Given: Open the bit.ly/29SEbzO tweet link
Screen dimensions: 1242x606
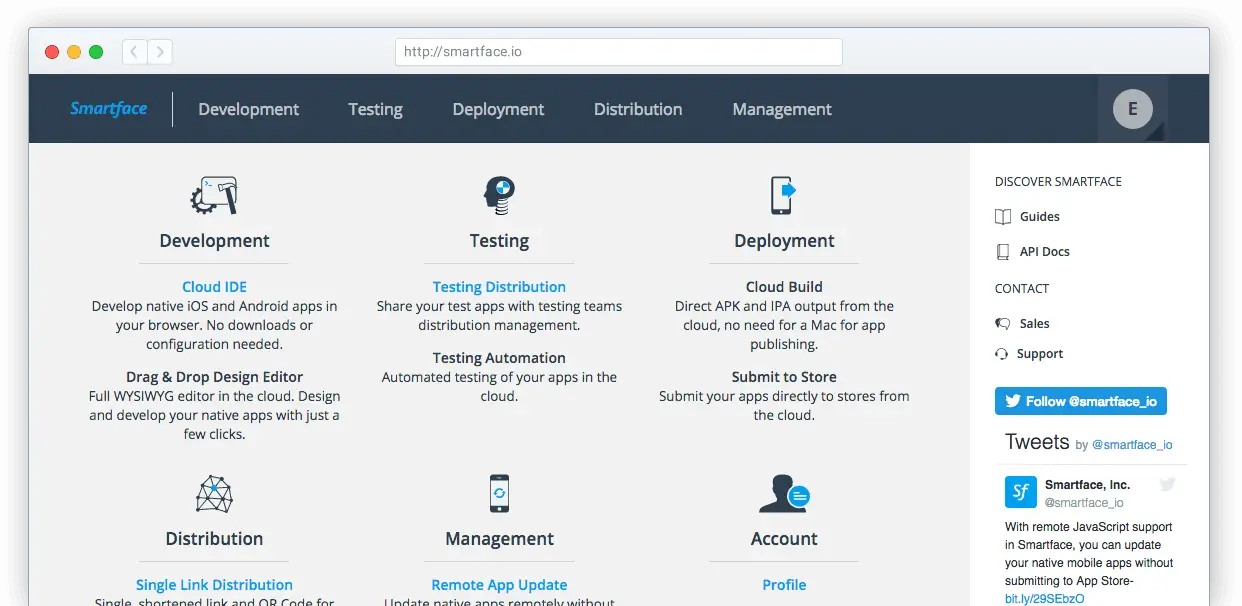Looking at the screenshot, I should (x=1044, y=599).
